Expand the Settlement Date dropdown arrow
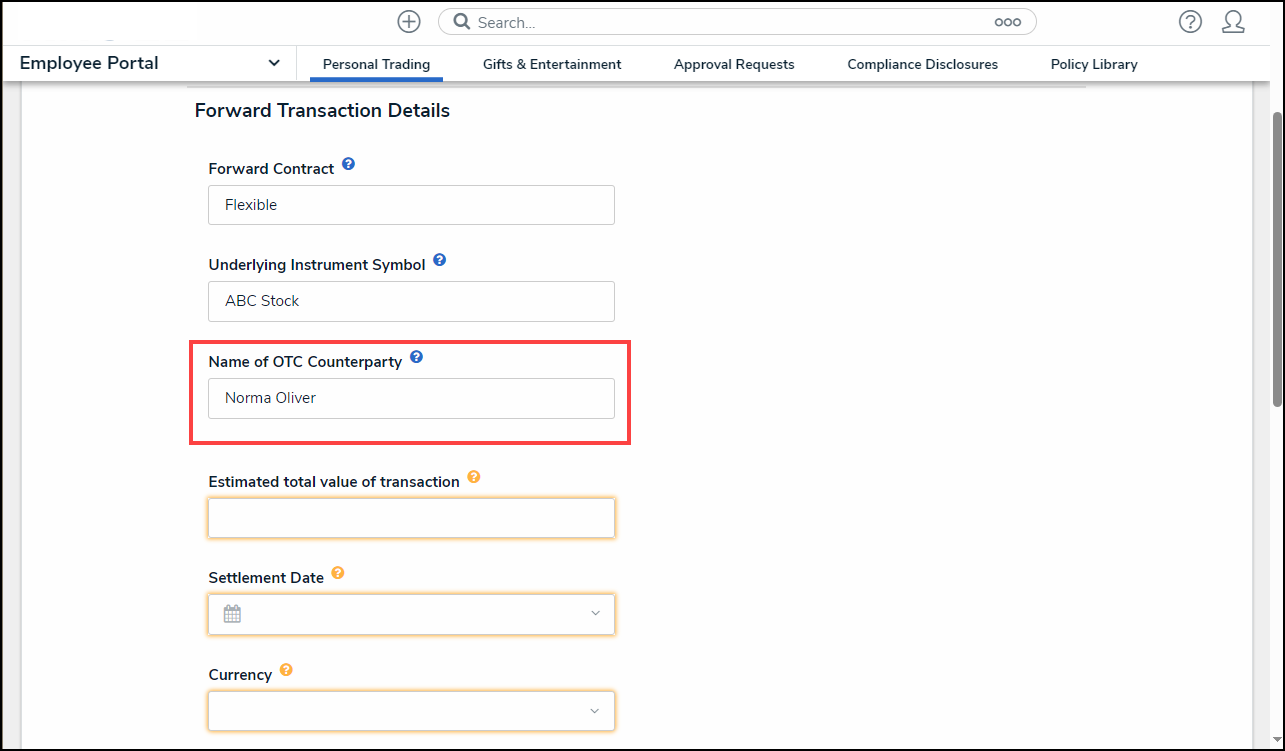1285x751 pixels. coord(595,614)
